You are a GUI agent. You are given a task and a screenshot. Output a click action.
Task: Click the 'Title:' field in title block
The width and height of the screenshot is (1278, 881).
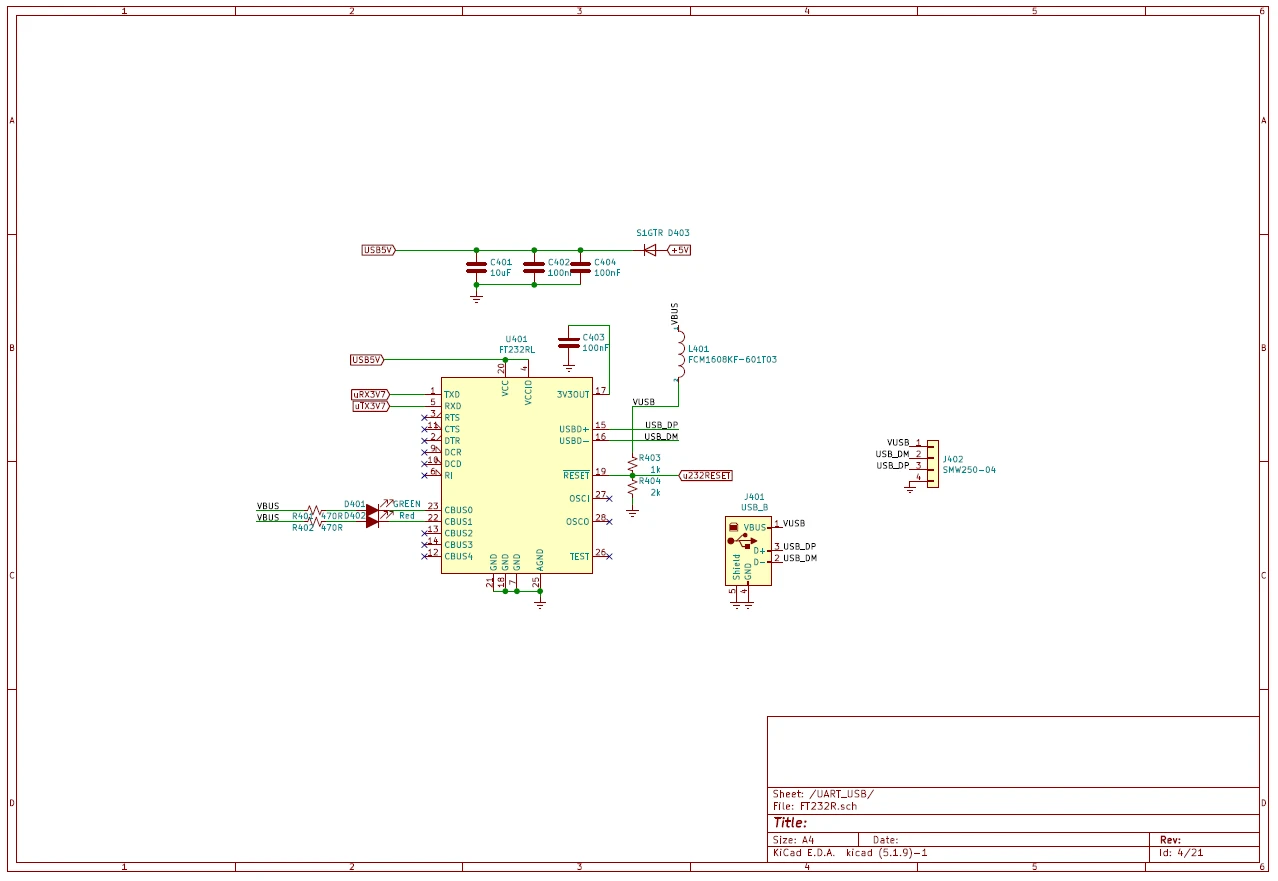pos(790,823)
